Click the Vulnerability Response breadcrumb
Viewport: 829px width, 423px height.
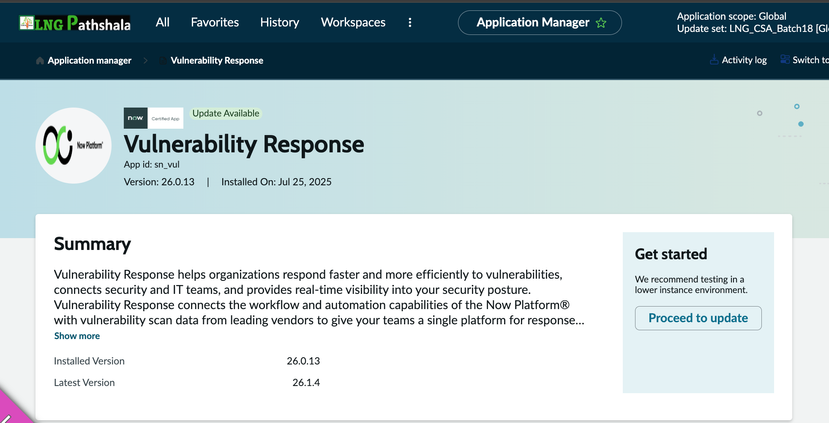pos(217,61)
